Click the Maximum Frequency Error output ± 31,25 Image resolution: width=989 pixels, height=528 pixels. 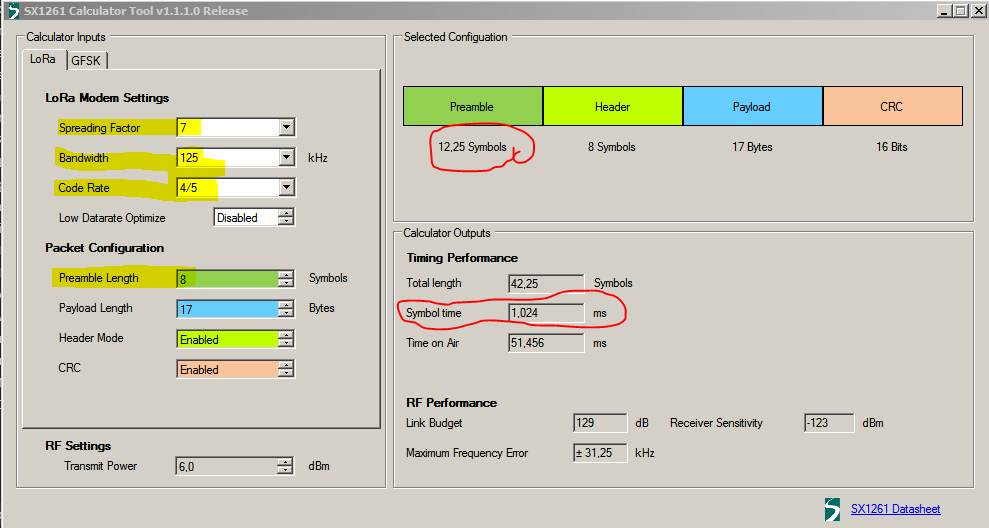tap(600, 453)
